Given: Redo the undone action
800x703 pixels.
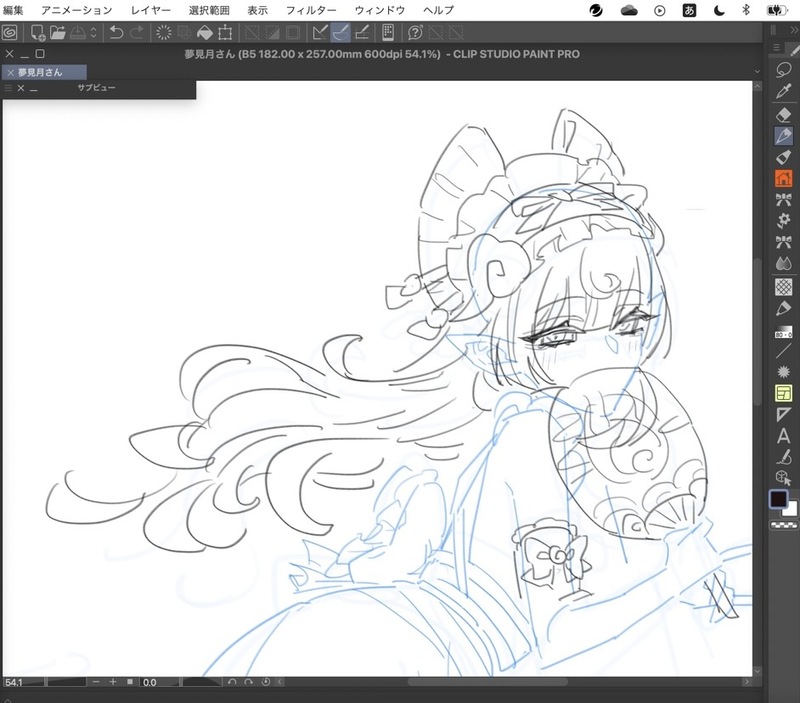Looking at the screenshot, I should 137,33.
